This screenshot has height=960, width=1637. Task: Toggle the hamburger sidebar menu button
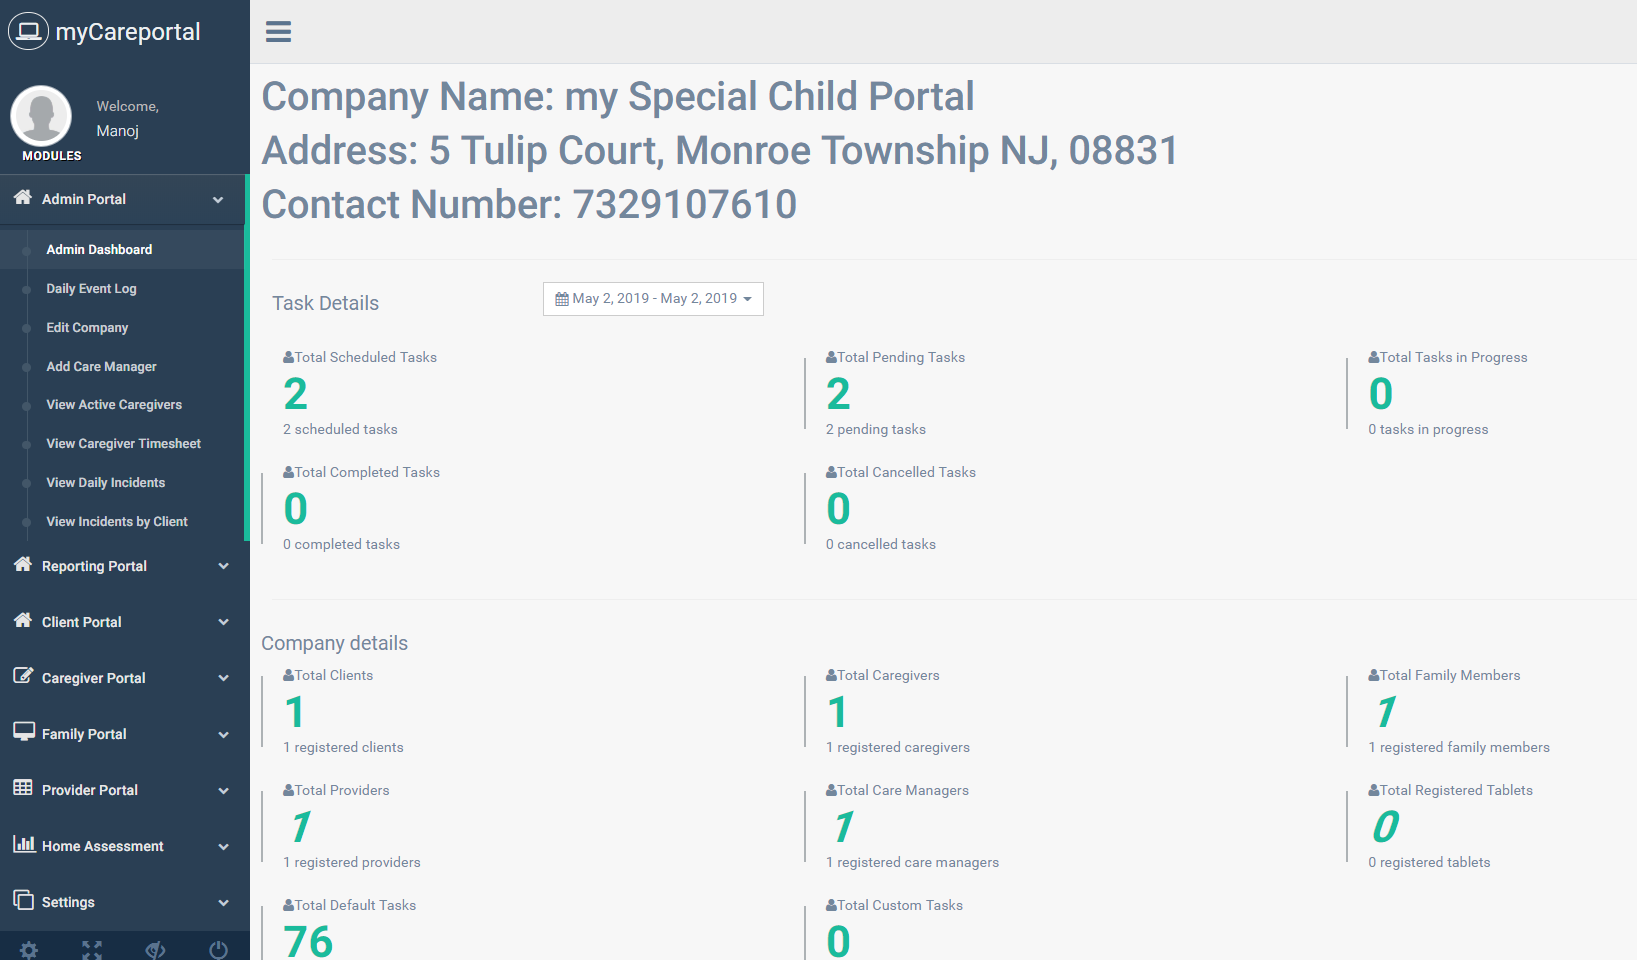click(278, 32)
